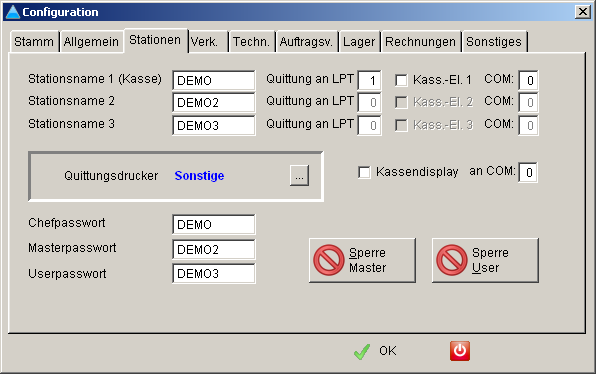The width and height of the screenshot is (596, 374).
Task: Click the prohibition icon in Sperre Master
Action: click(329, 260)
